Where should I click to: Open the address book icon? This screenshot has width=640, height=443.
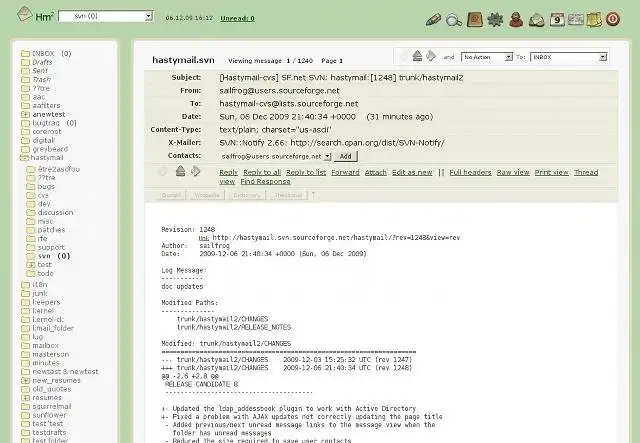point(475,19)
